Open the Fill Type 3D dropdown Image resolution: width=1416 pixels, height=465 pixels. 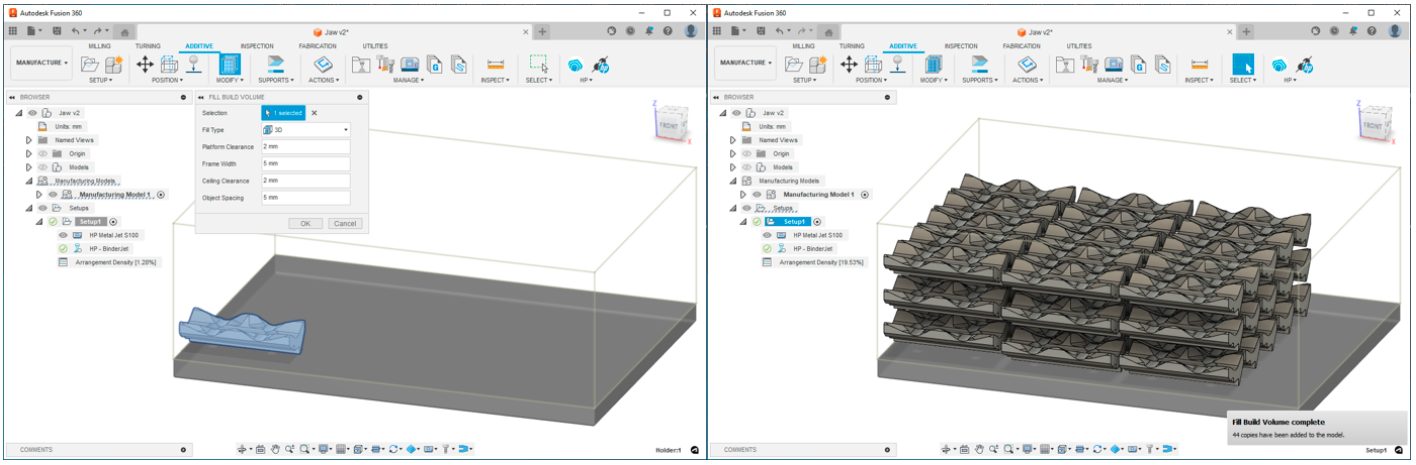click(x=305, y=130)
